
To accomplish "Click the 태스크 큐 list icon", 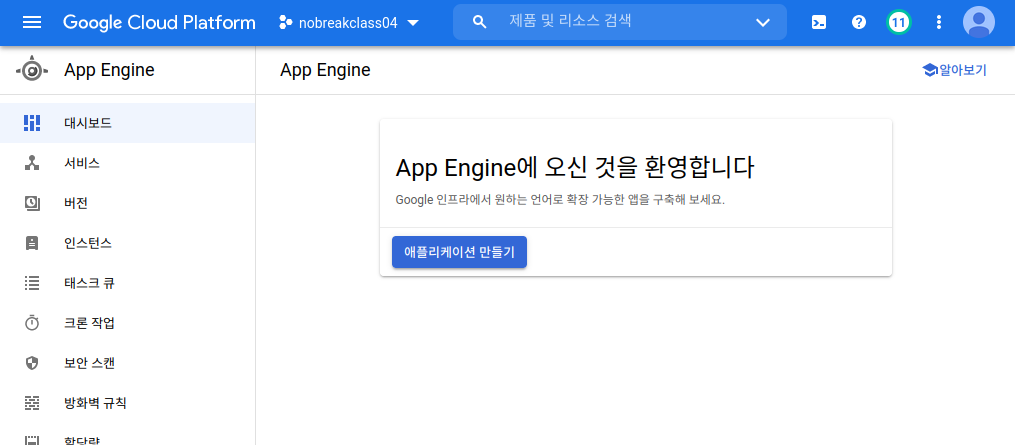I will pos(32,283).
